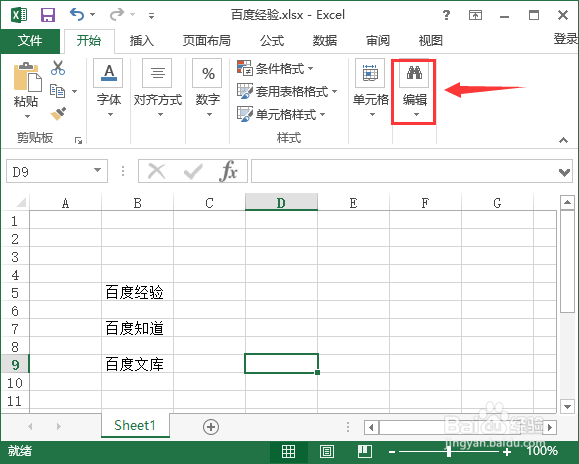579x464 pixels.
Task: Select column D header
Action: [281, 203]
